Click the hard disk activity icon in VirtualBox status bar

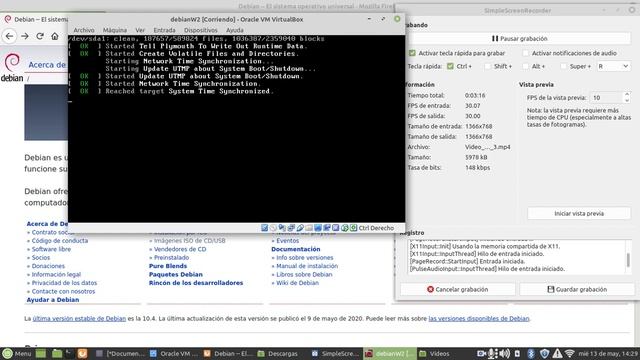point(264,228)
